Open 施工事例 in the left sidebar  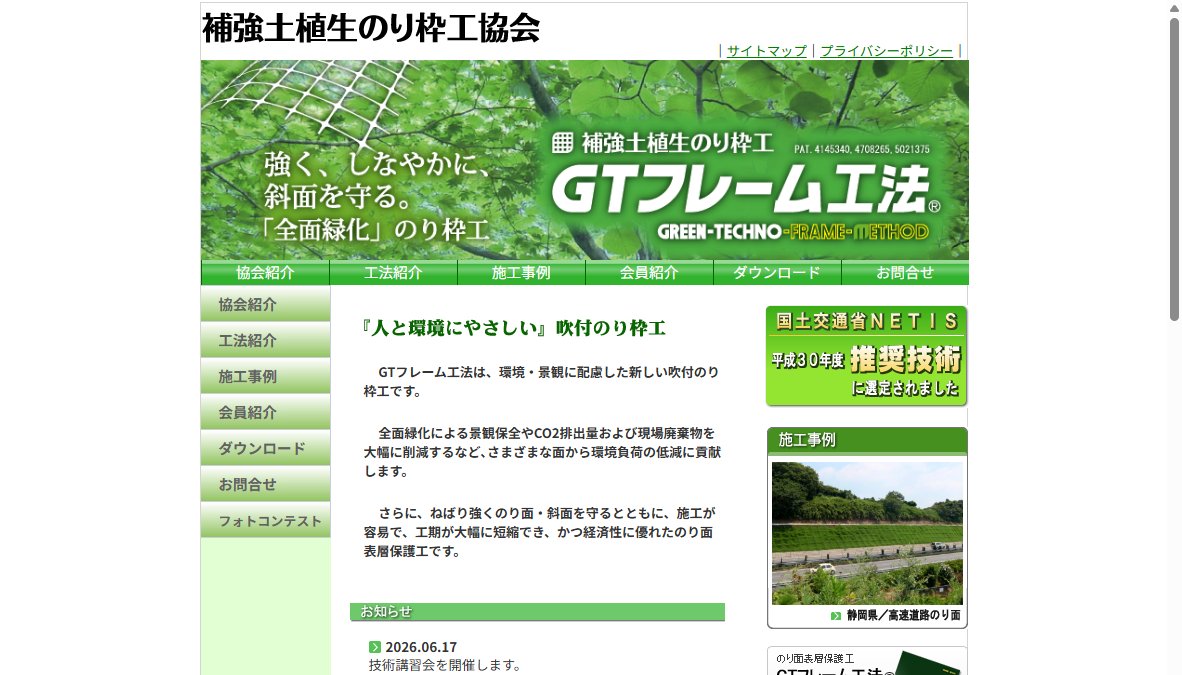pyautogui.click(x=265, y=376)
